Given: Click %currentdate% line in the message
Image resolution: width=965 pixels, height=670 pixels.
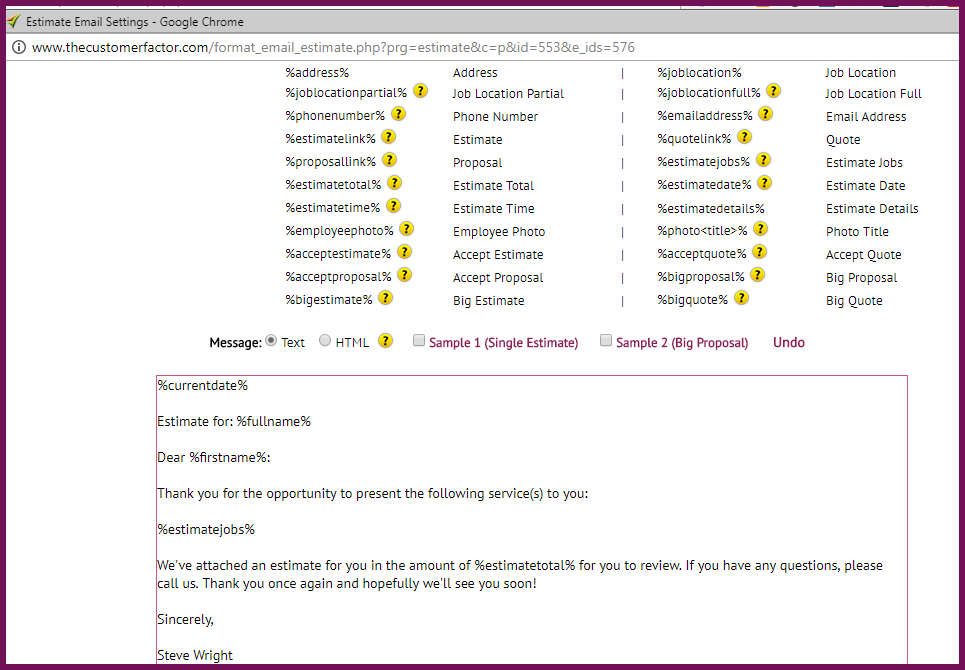Looking at the screenshot, I should pos(202,386).
